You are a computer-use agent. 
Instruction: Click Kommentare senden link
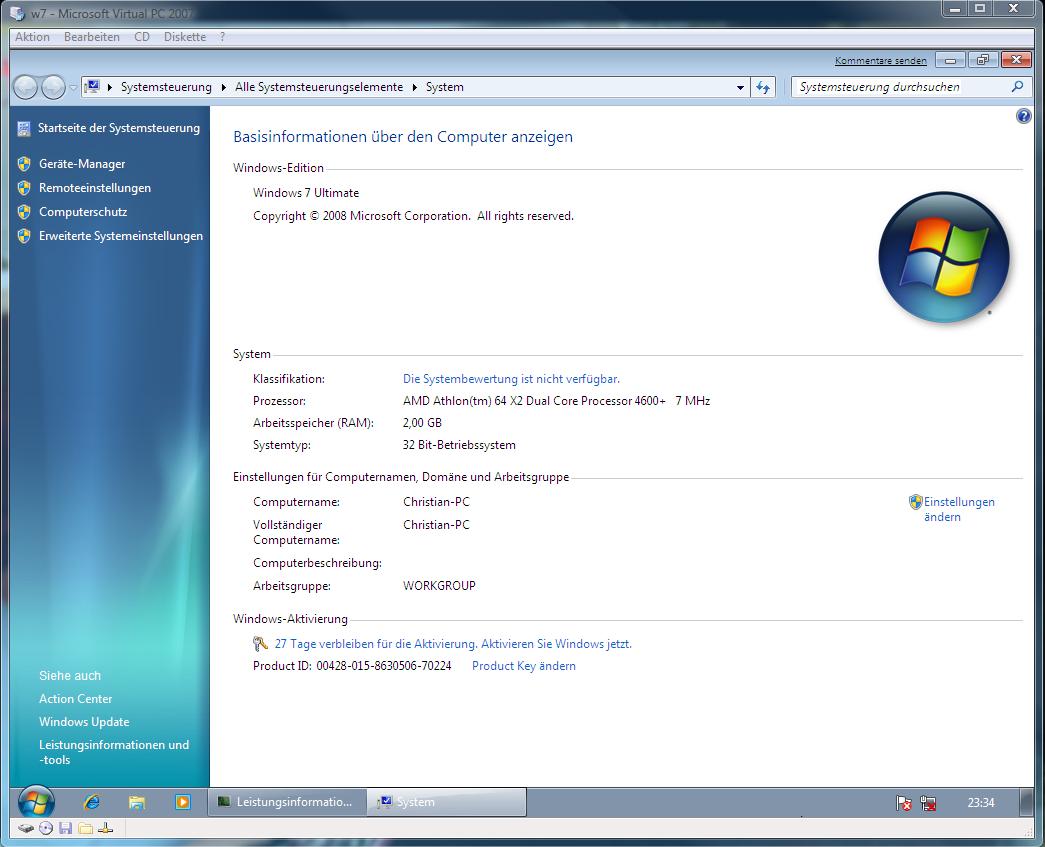(x=880, y=61)
